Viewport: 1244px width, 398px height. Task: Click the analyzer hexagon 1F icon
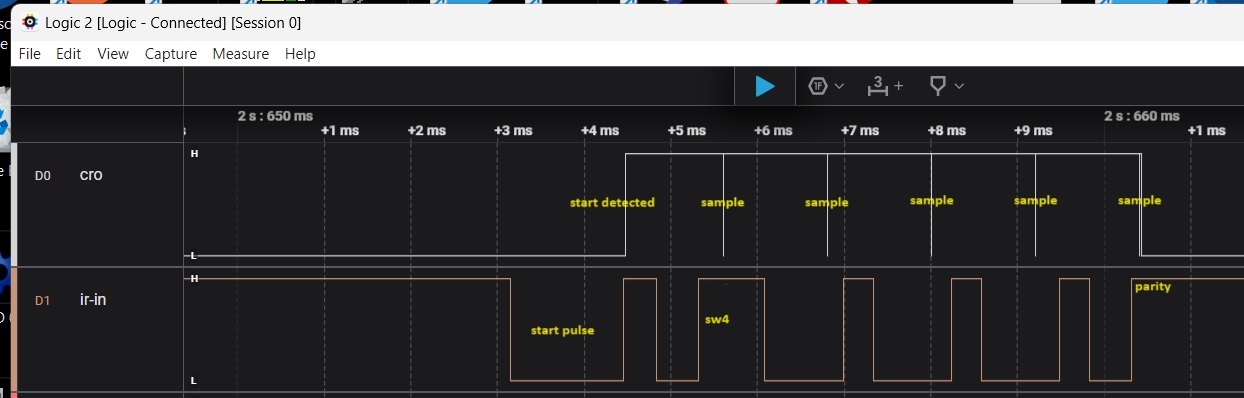[x=818, y=86]
